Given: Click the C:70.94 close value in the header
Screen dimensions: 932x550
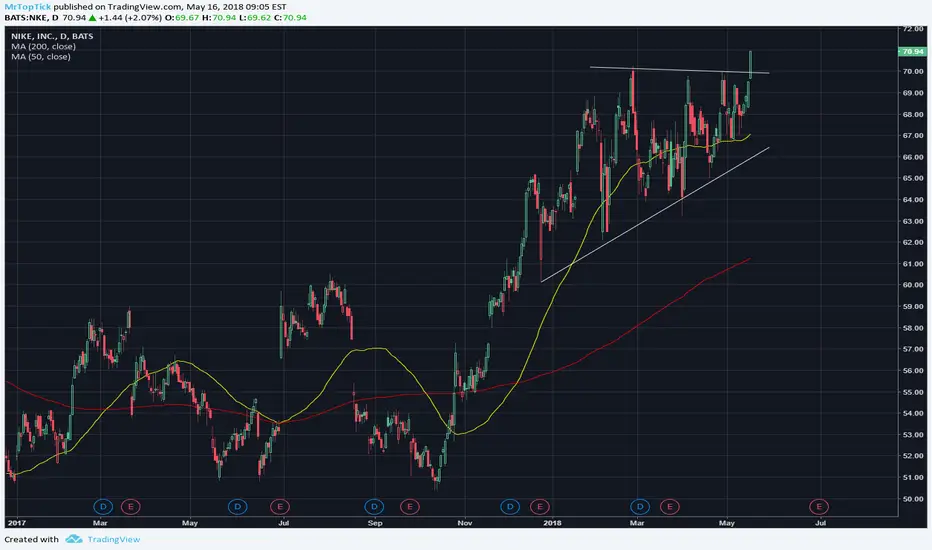Looking at the screenshot, I should coord(290,18).
